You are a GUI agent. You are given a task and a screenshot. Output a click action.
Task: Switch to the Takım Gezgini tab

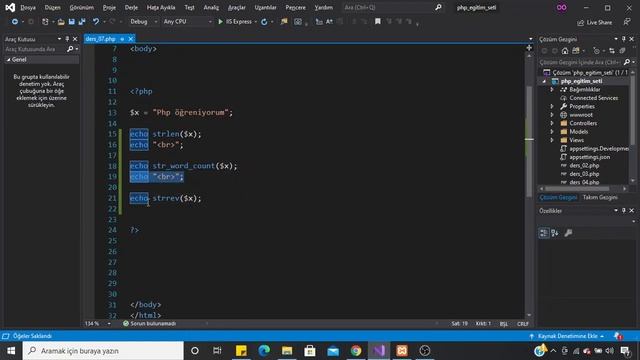(600, 197)
